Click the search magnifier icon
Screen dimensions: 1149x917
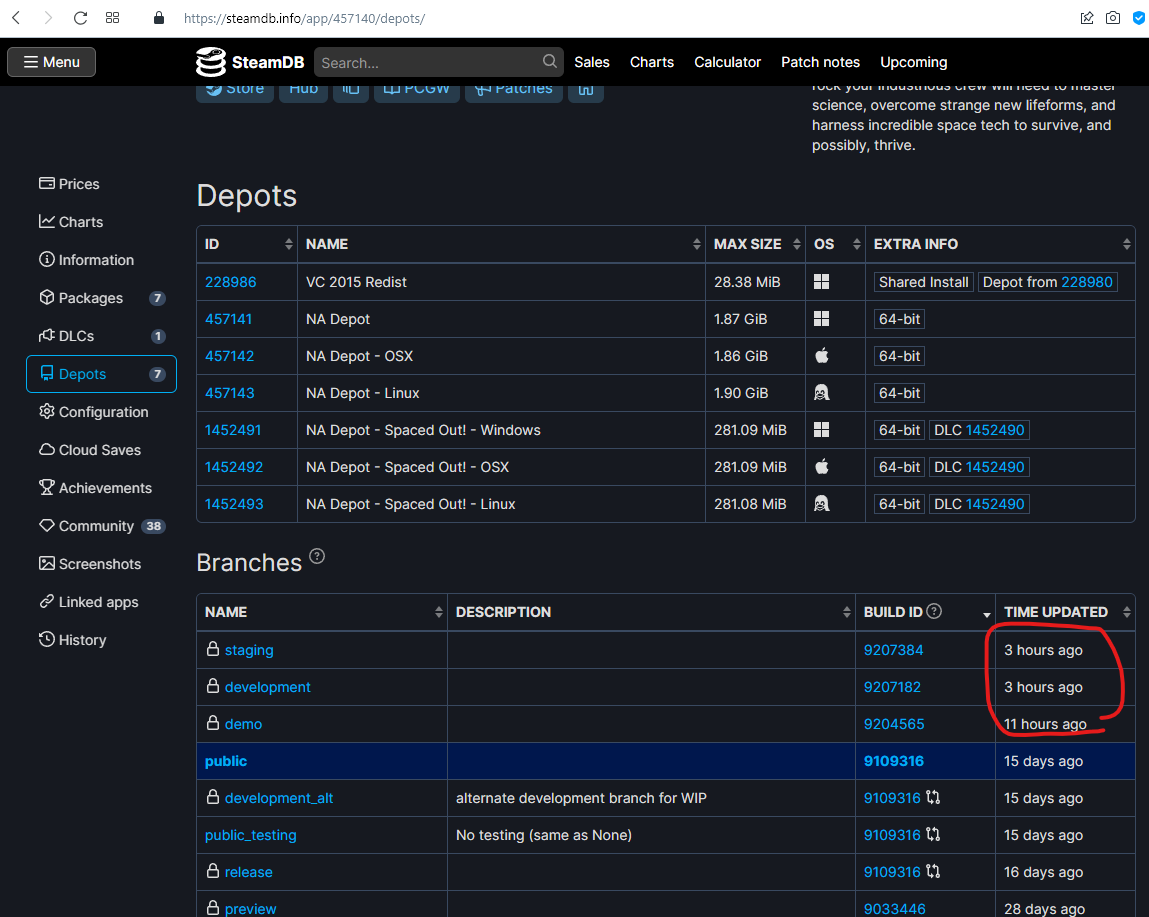[550, 62]
